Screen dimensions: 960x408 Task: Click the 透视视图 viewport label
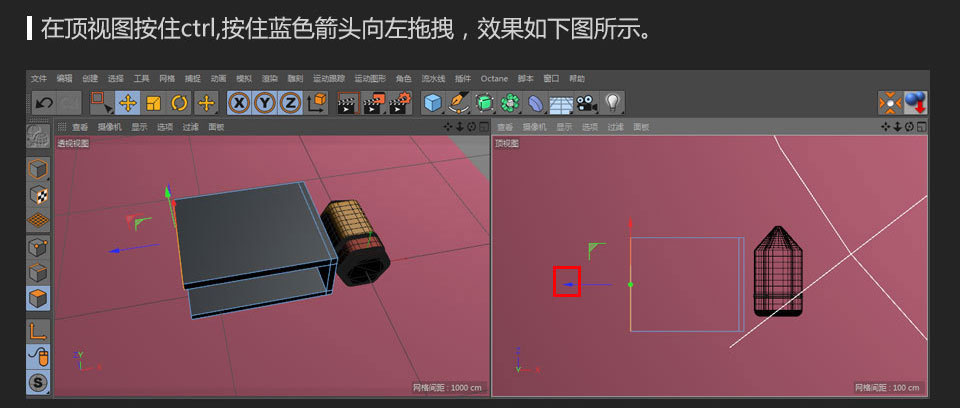tap(73, 143)
